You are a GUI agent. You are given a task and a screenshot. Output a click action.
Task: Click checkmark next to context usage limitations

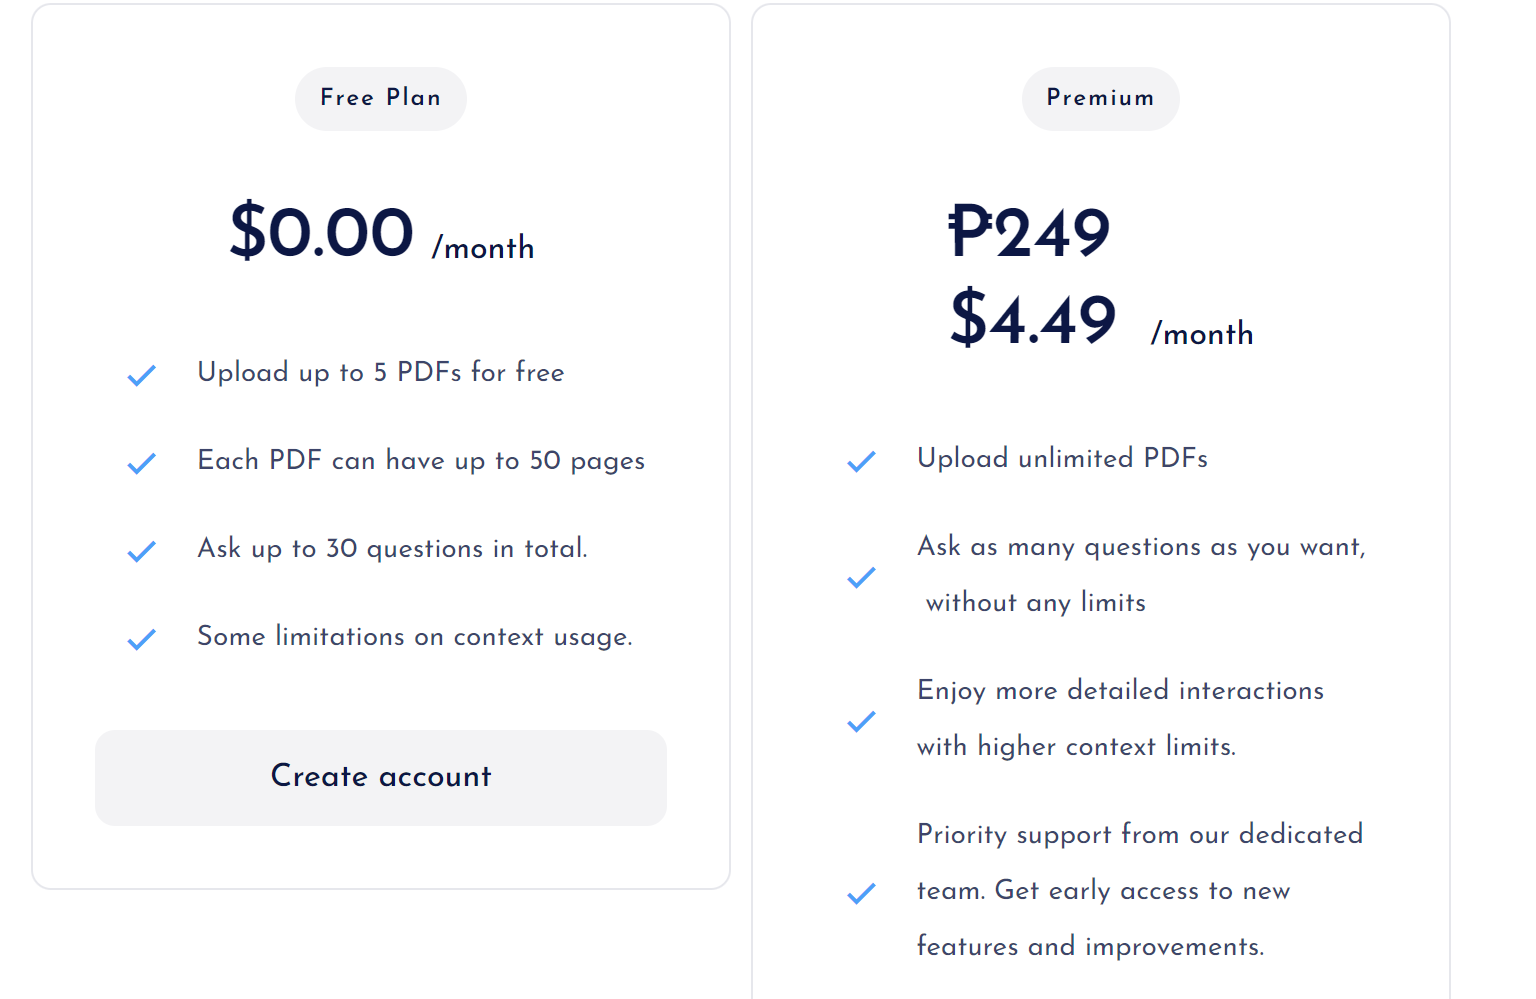(142, 639)
